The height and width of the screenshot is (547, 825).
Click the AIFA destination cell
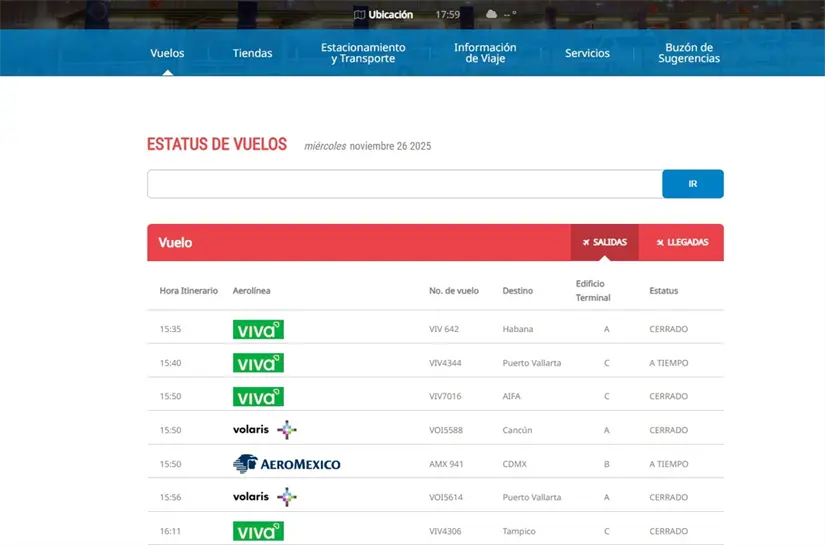click(511, 397)
